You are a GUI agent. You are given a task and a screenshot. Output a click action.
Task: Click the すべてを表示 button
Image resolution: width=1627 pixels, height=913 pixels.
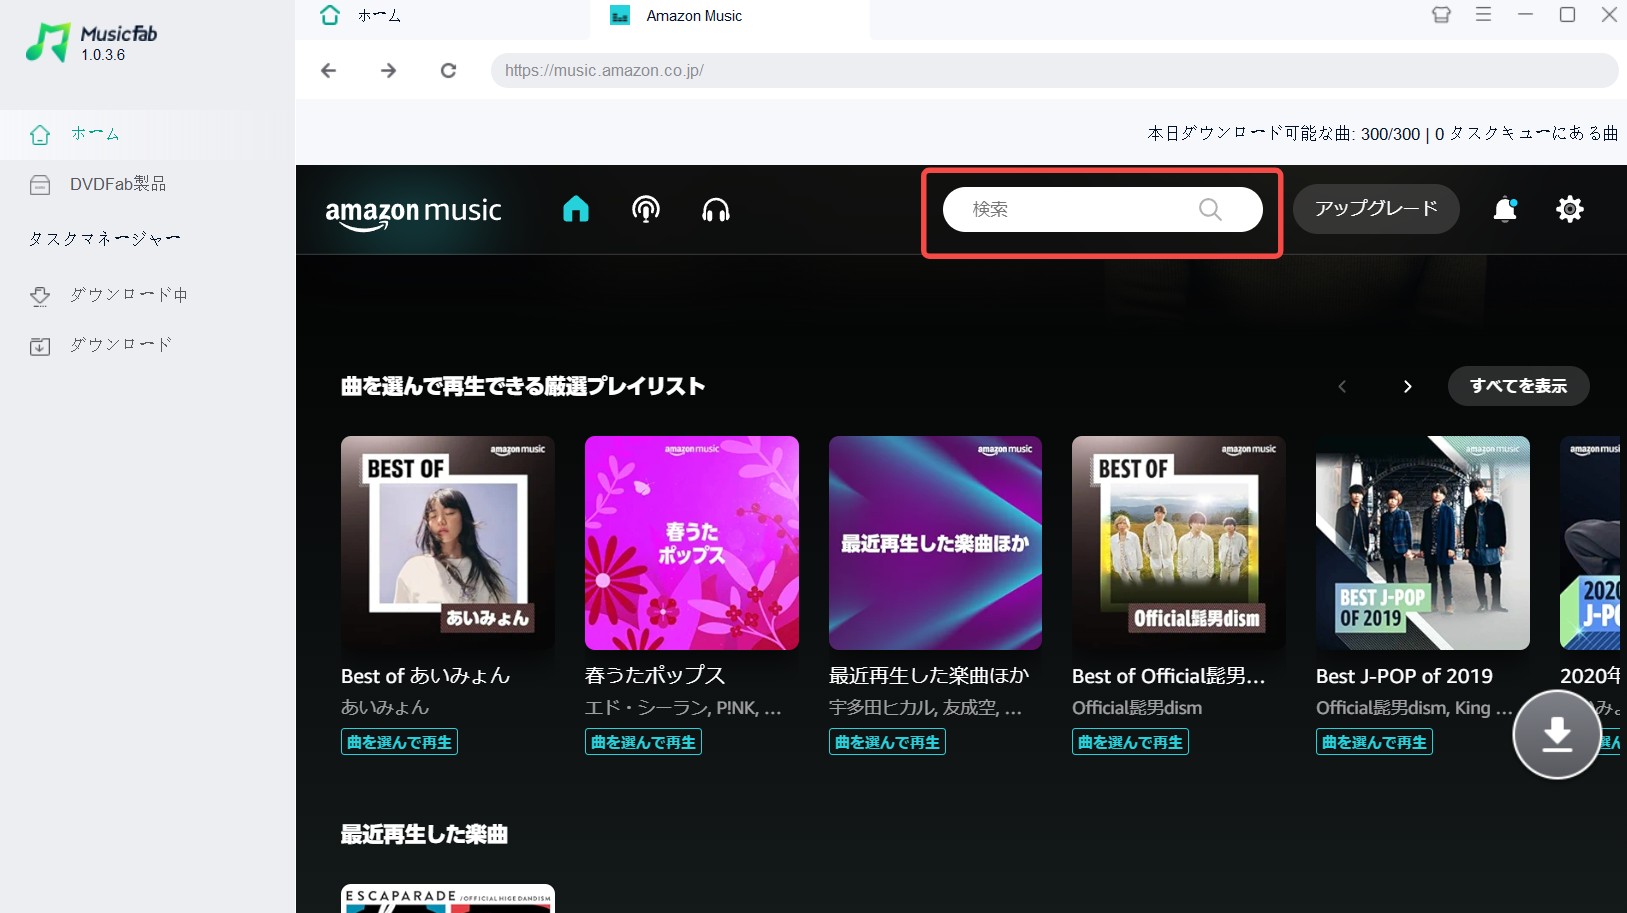1518,386
